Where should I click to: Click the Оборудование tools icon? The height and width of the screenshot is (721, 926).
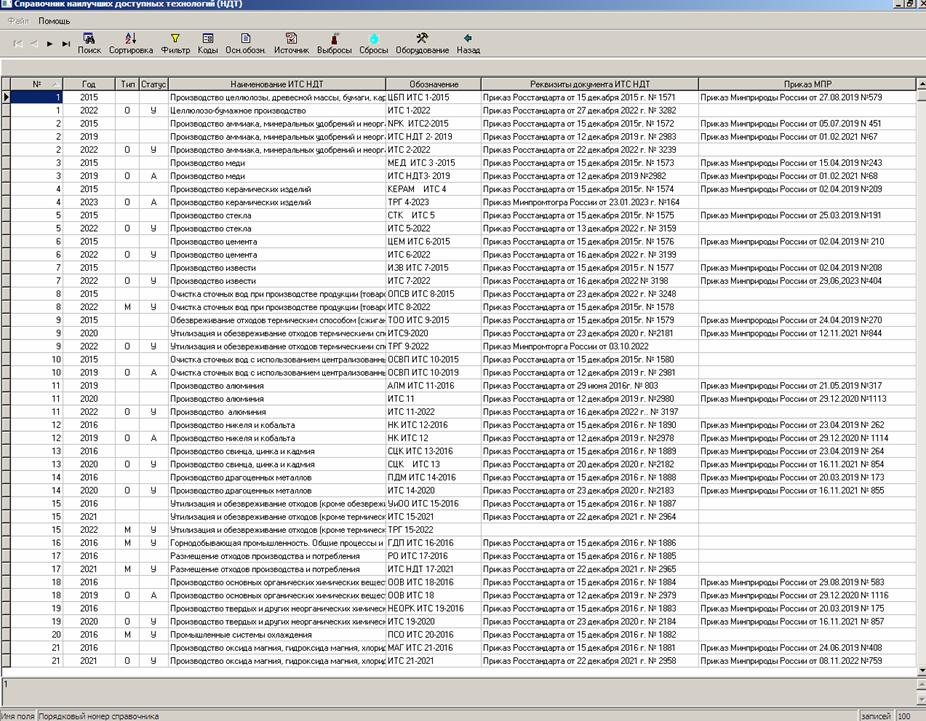421,42
